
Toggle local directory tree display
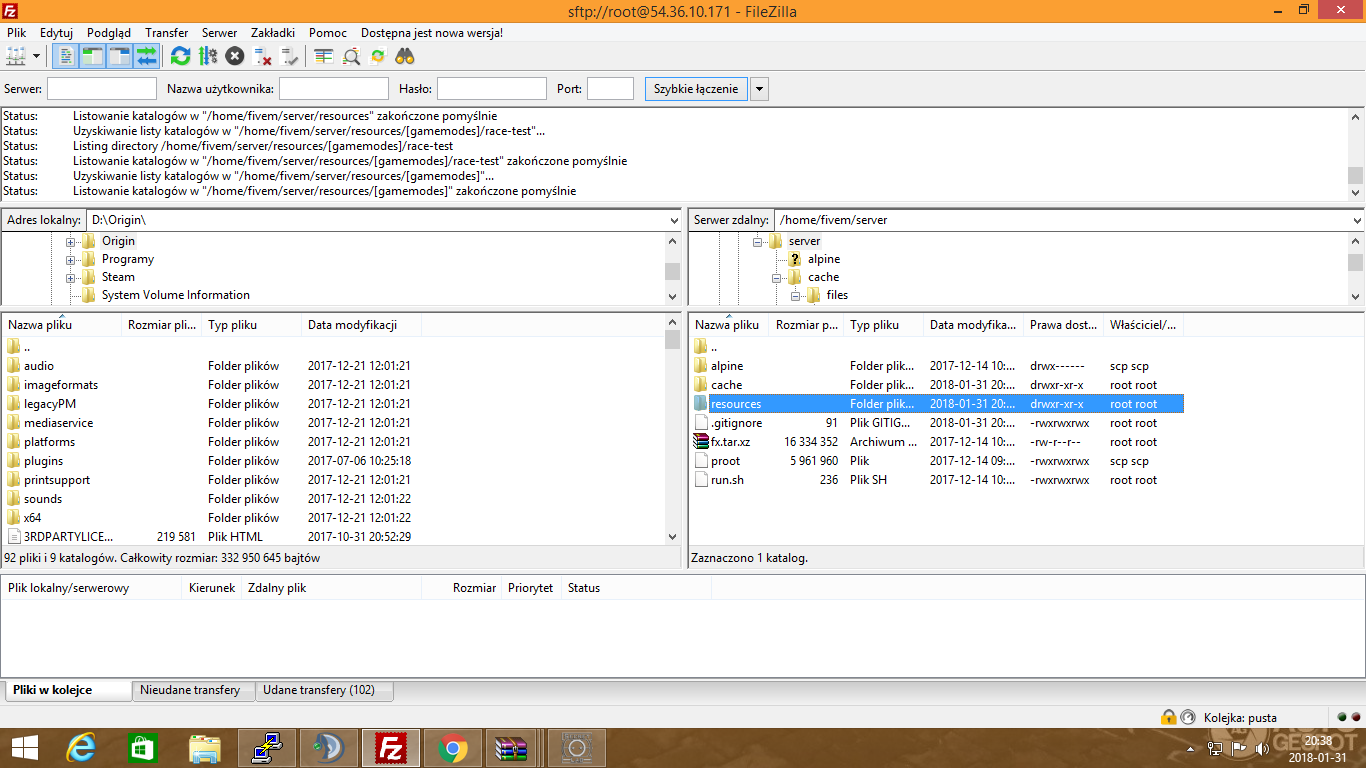point(93,56)
